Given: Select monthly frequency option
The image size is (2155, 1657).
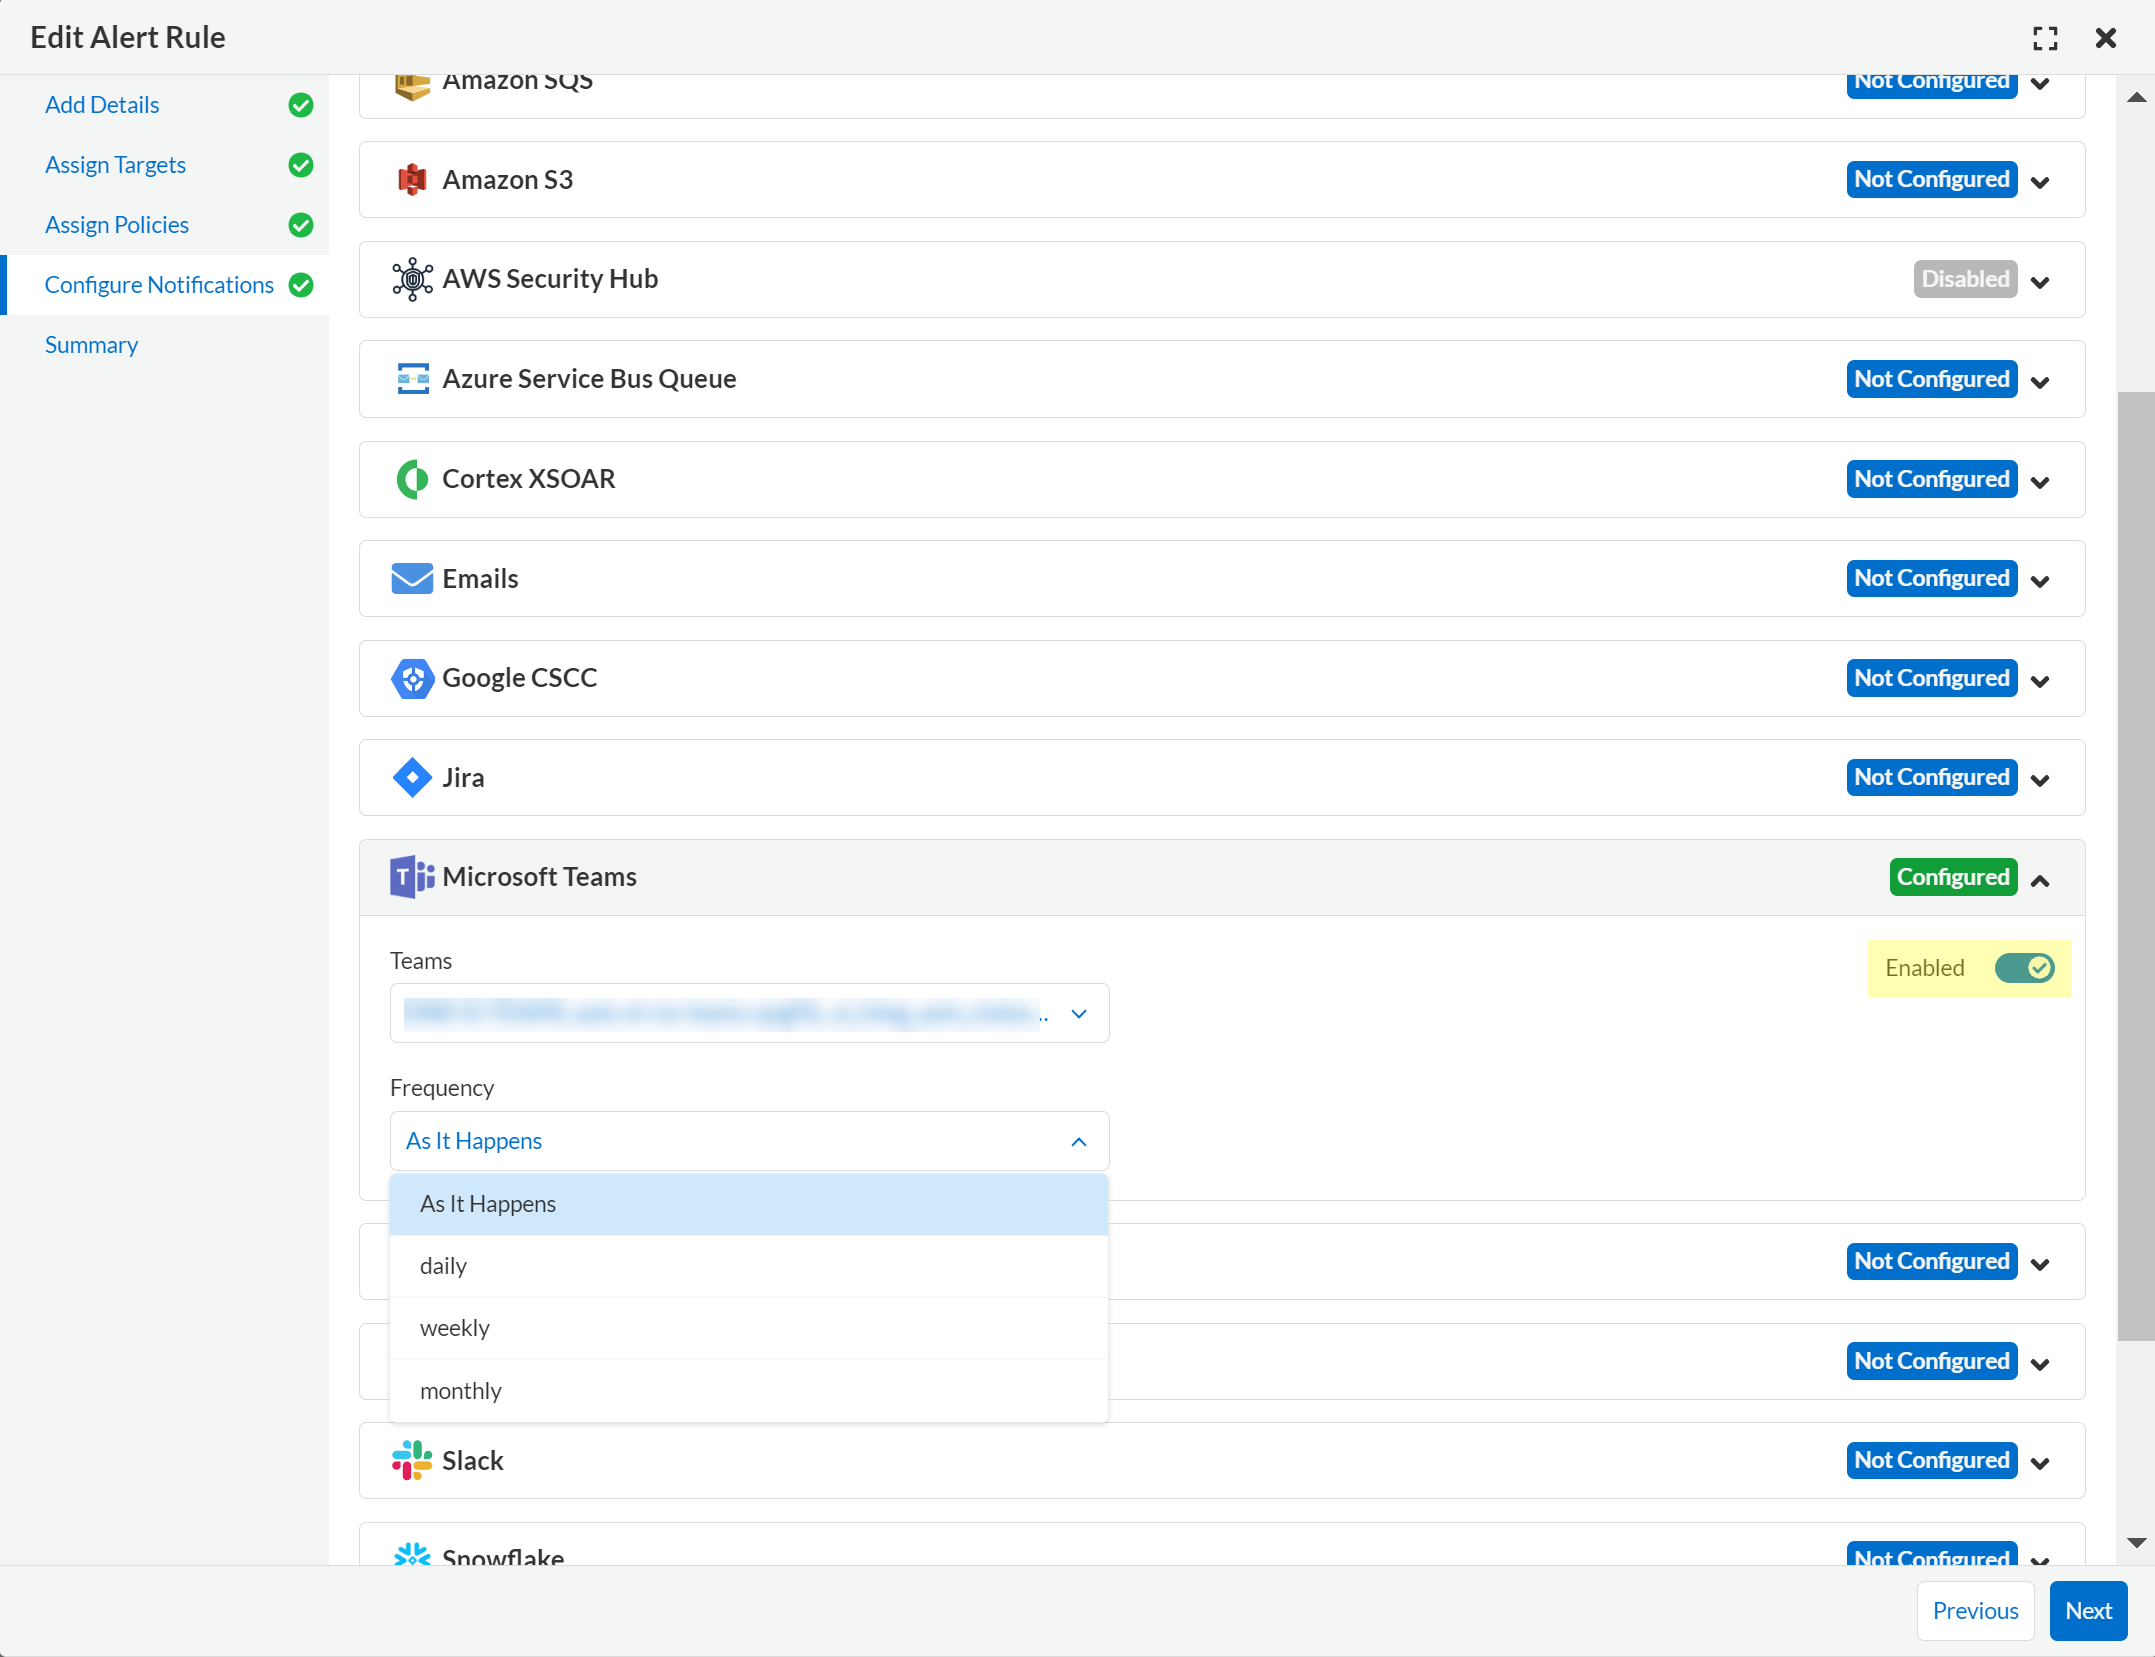Looking at the screenshot, I should coord(749,1391).
